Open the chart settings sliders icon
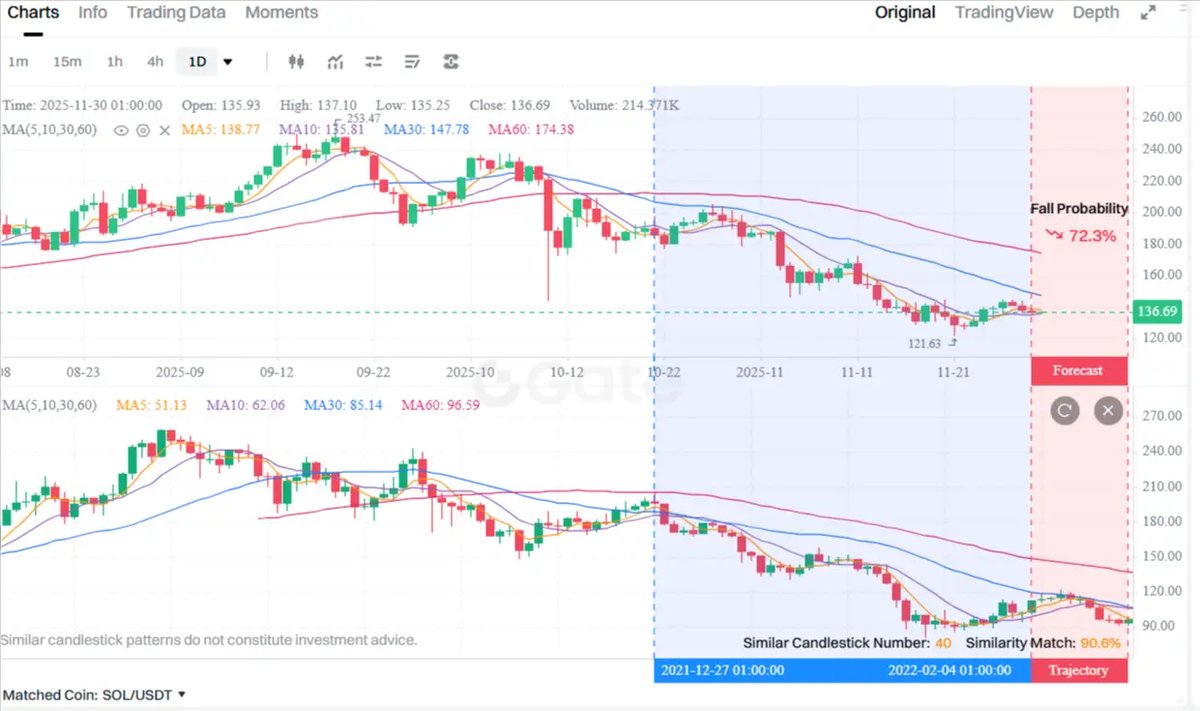 (x=374, y=62)
